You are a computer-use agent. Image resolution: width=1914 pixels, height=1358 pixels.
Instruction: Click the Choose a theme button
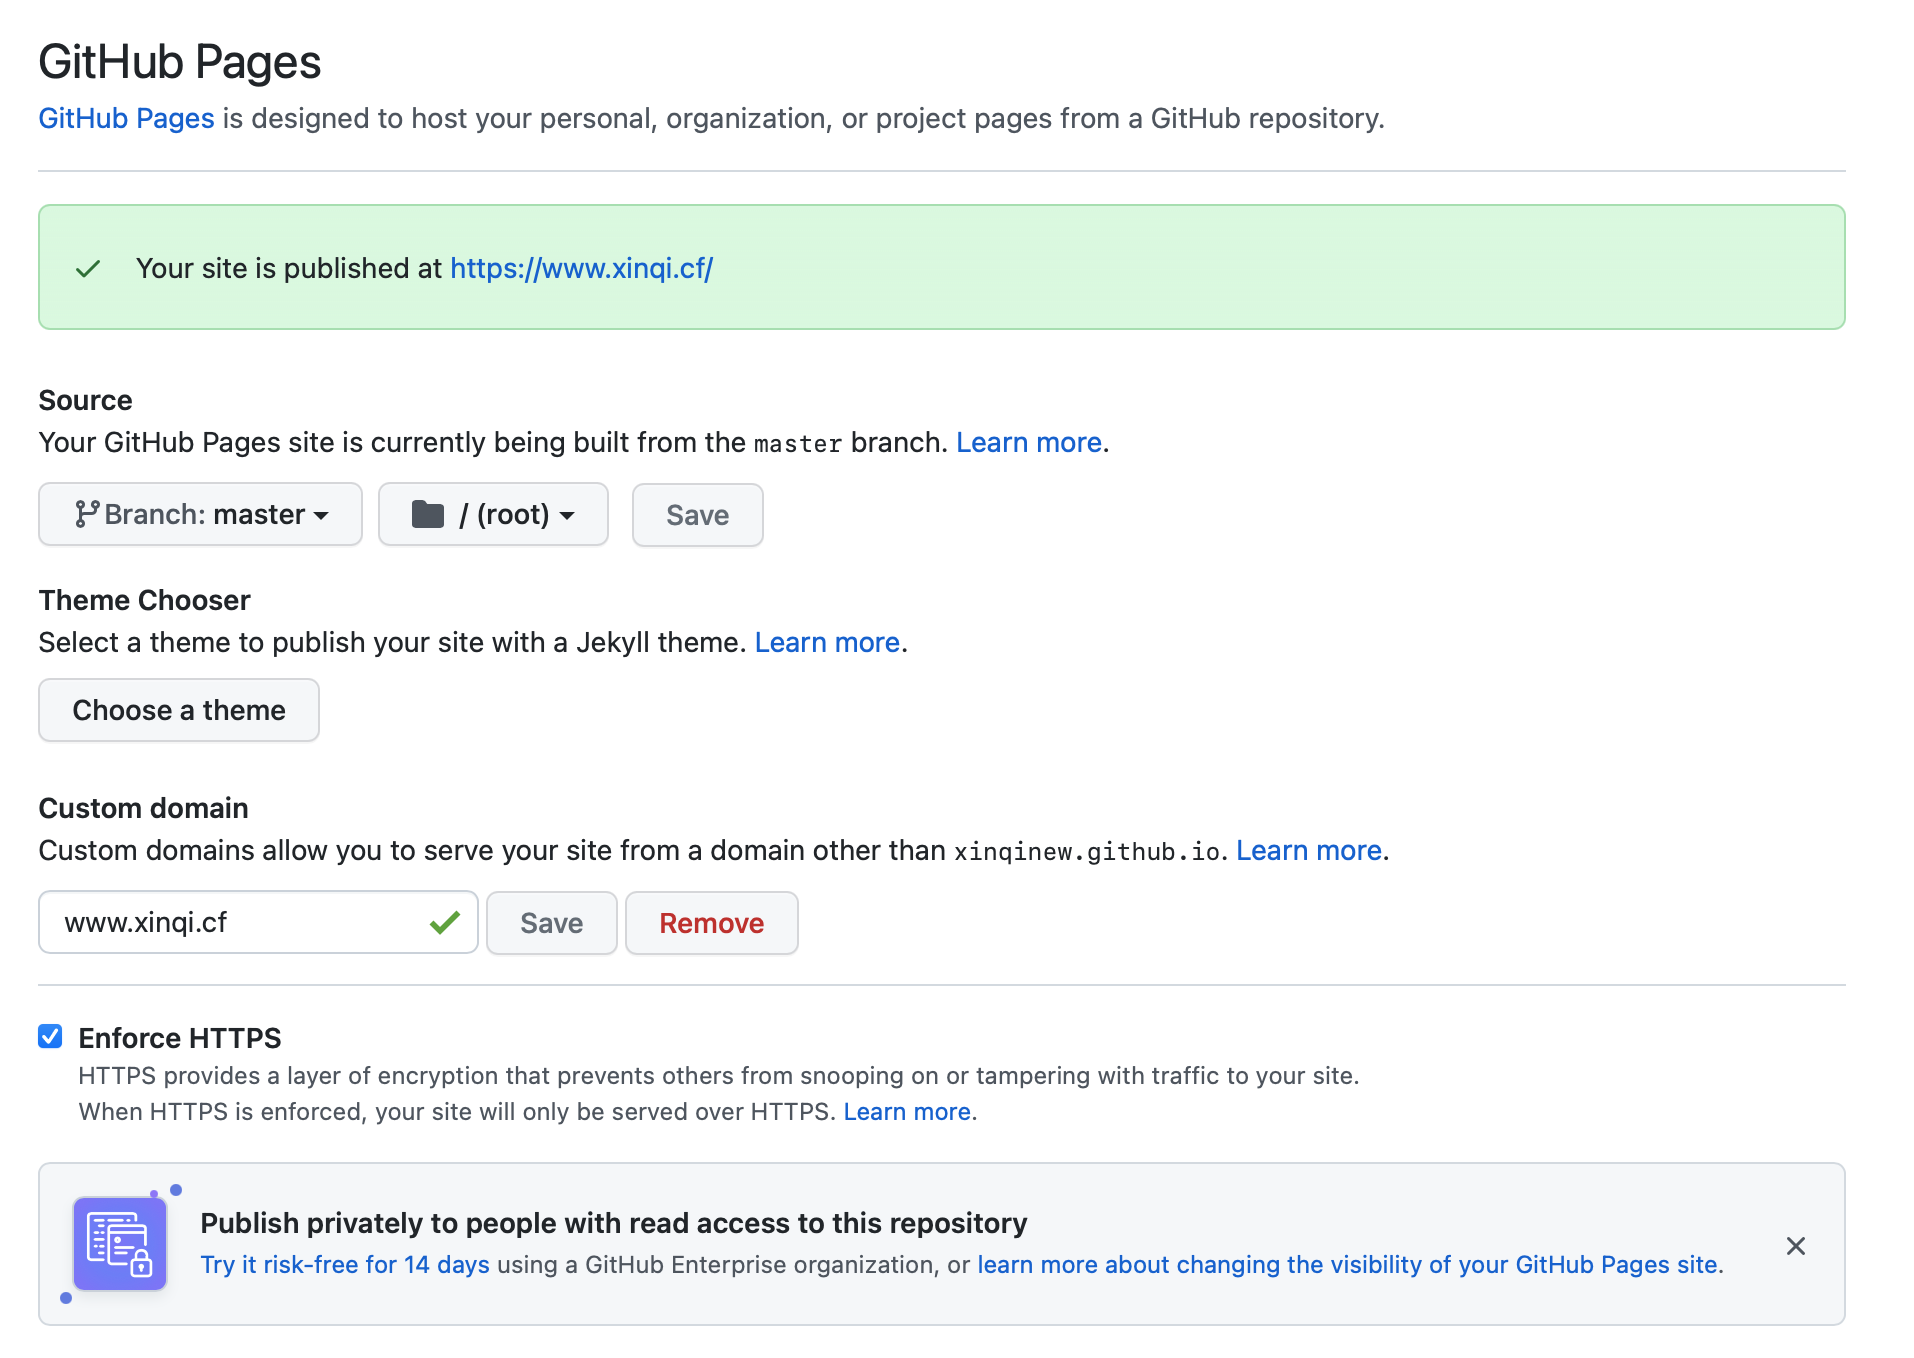pos(179,710)
